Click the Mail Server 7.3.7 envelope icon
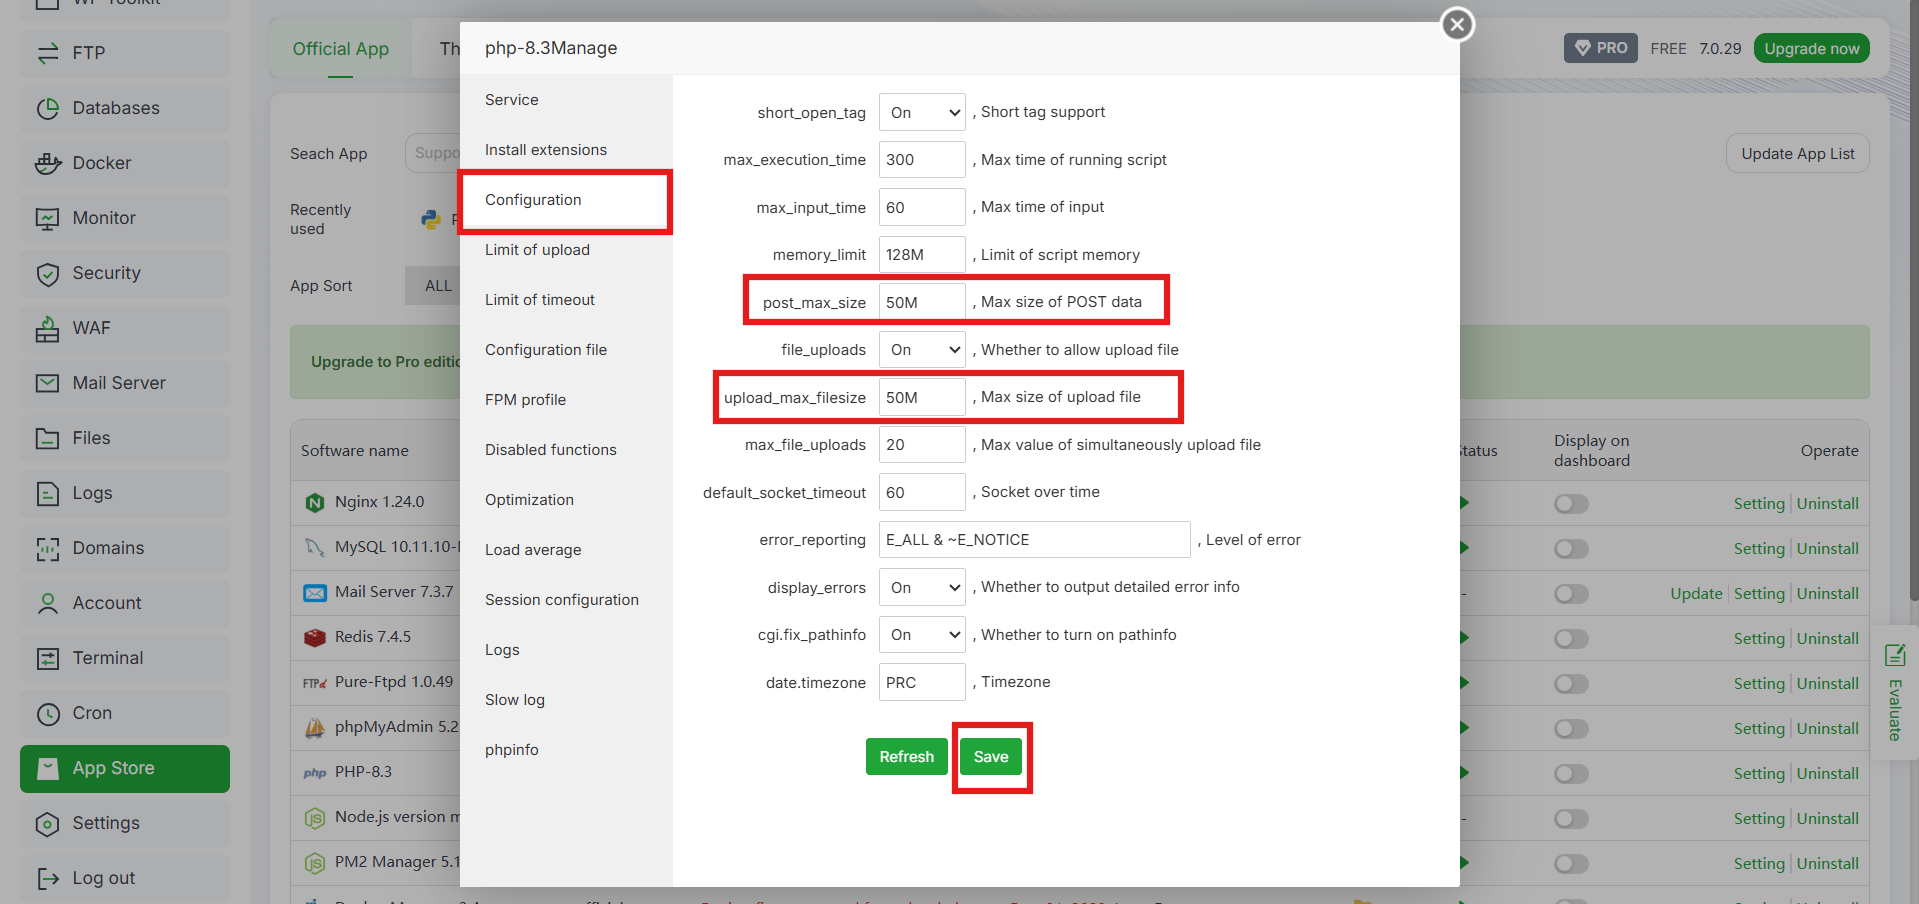Screen dimensions: 1919x904 (315, 592)
